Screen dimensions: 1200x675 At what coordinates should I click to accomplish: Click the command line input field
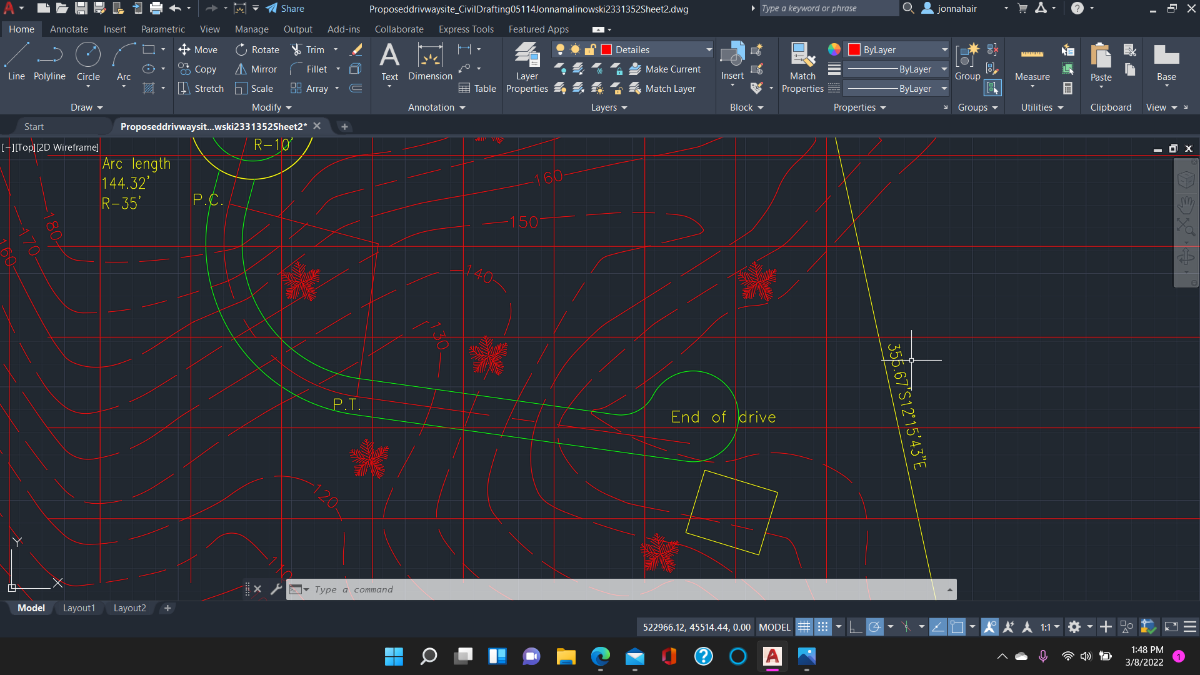click(630, 589)
